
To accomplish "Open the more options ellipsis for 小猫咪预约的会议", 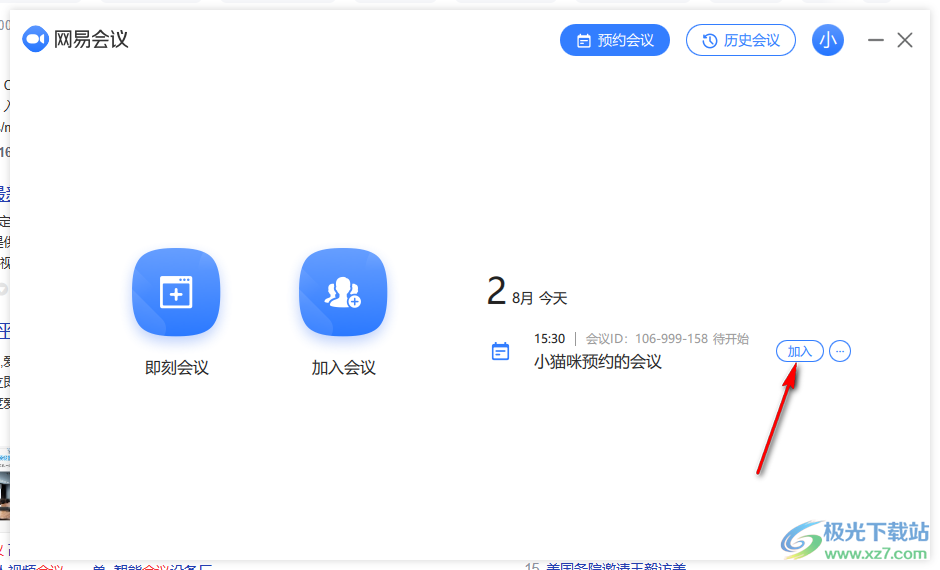I will [840, 351].
